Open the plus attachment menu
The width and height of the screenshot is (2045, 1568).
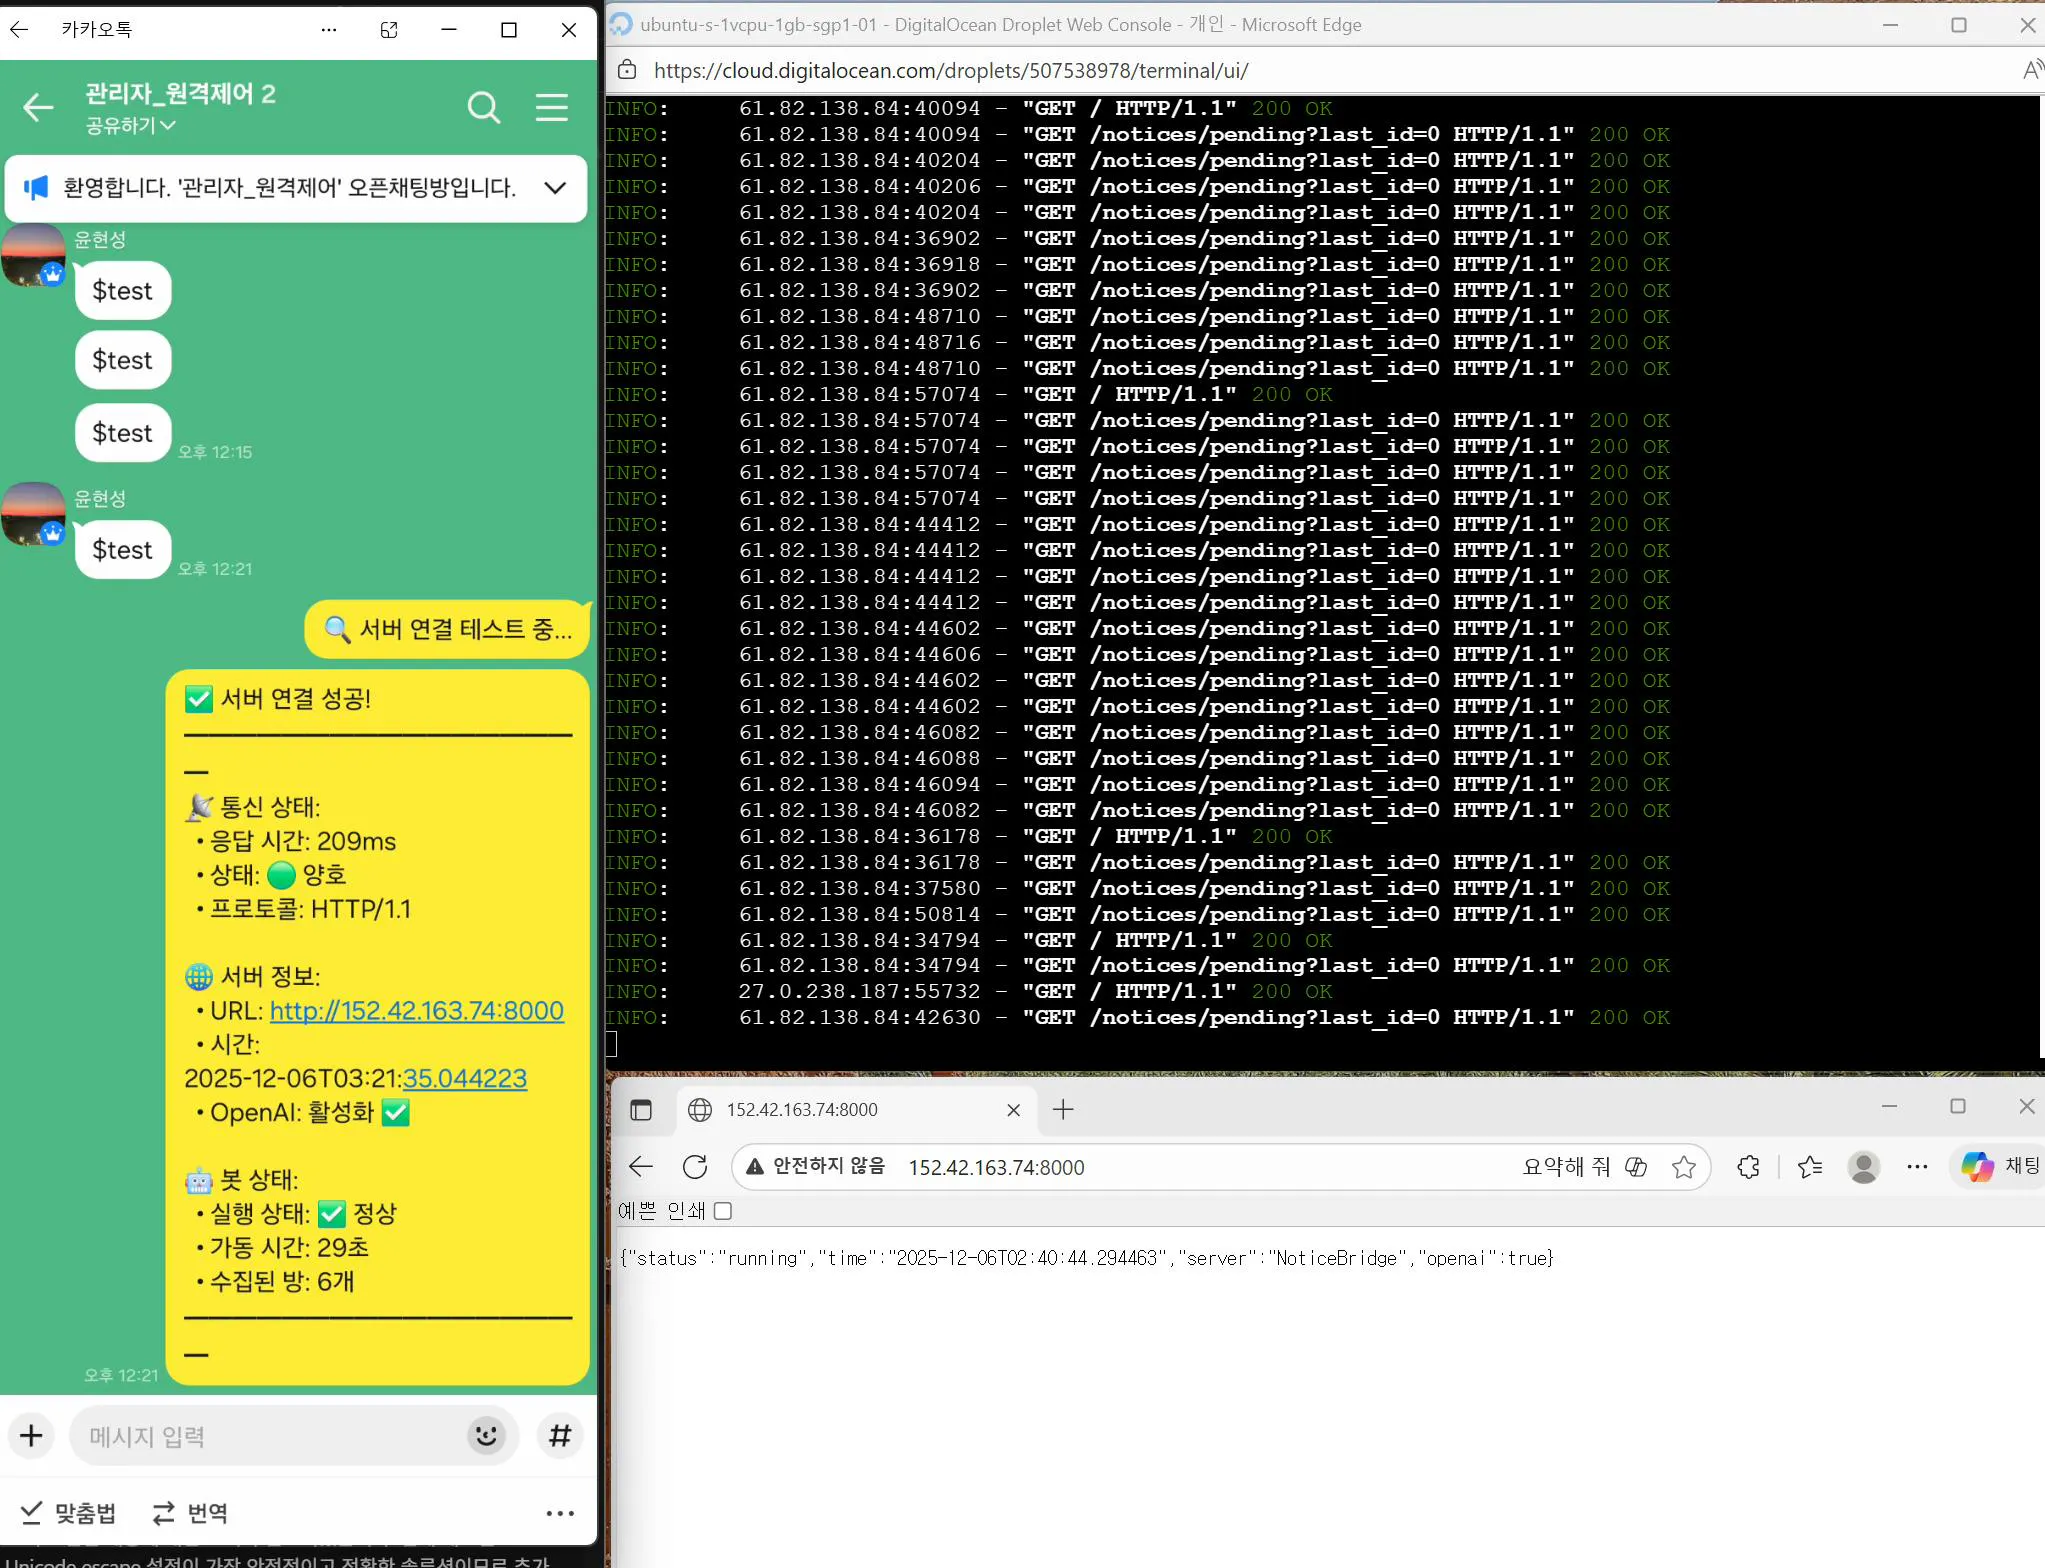(31, 1436)
